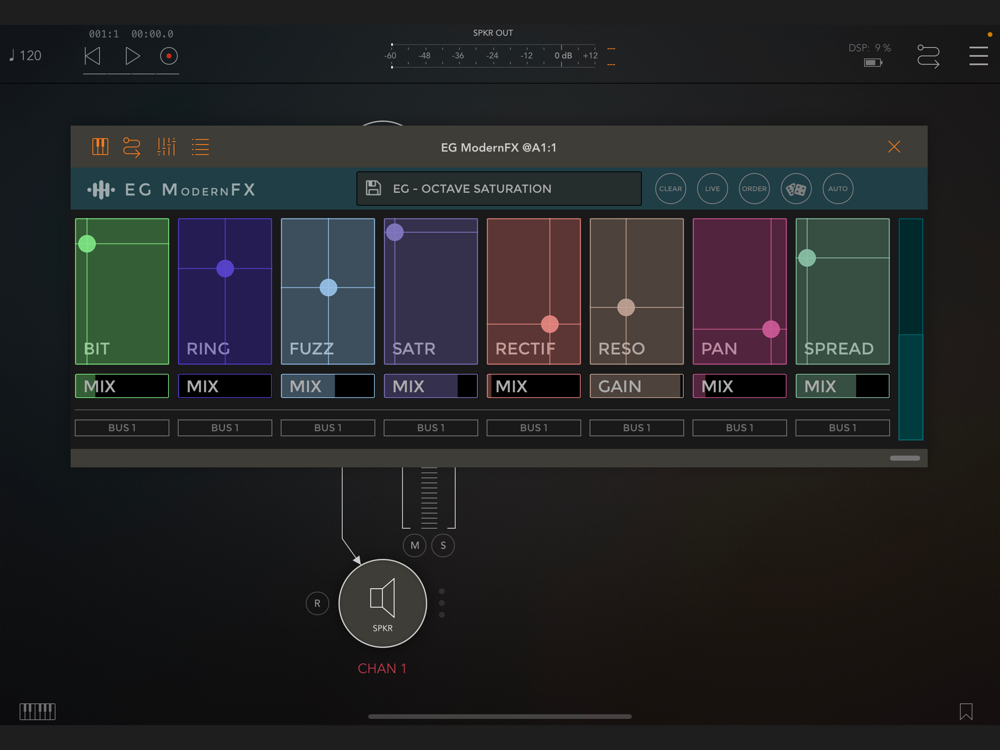Toggle the AUTO button
This screenshot has width=1000, height=750.
[838, 189]
